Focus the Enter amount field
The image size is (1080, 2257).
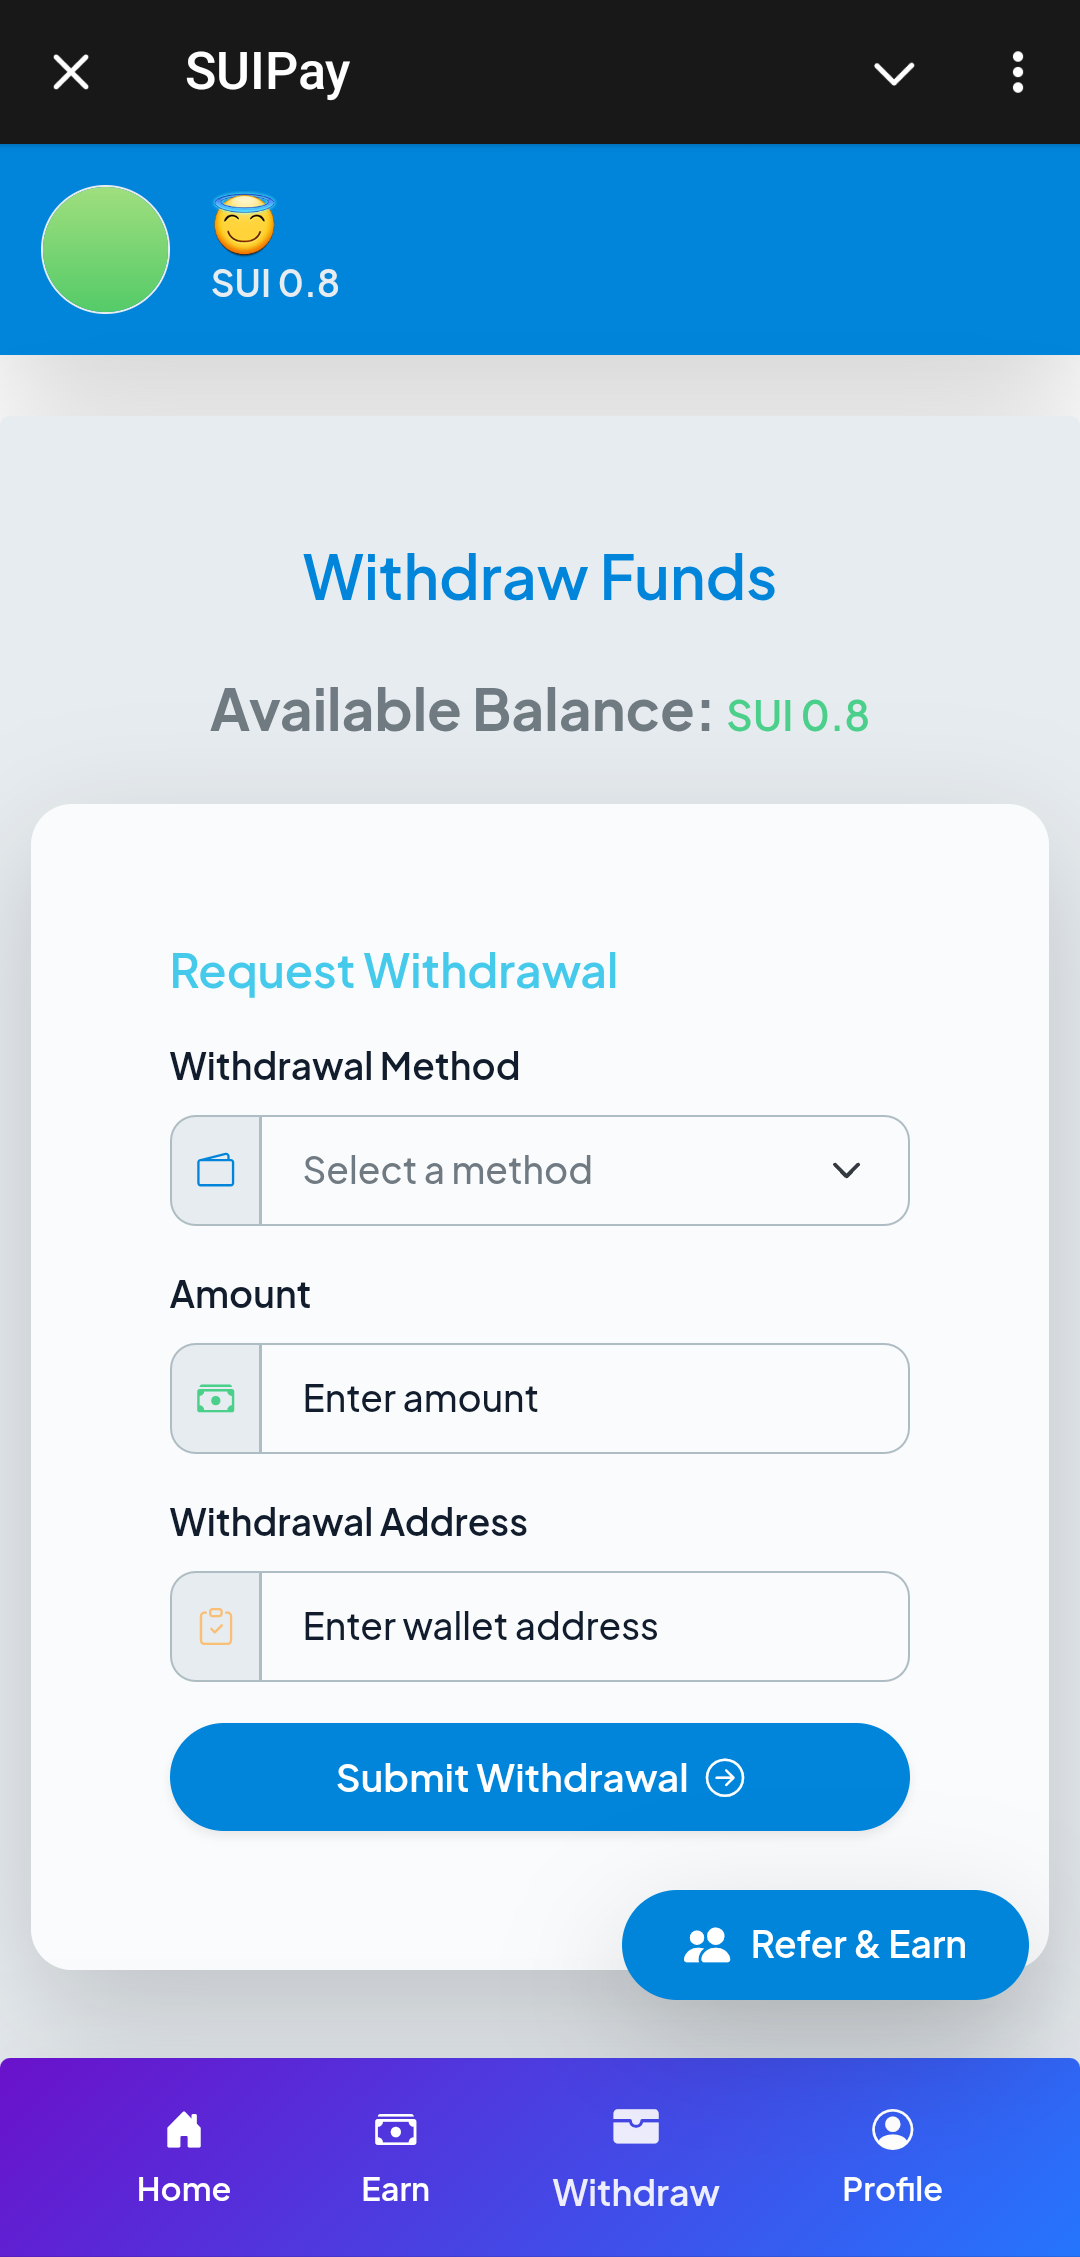click(584, 1398)
